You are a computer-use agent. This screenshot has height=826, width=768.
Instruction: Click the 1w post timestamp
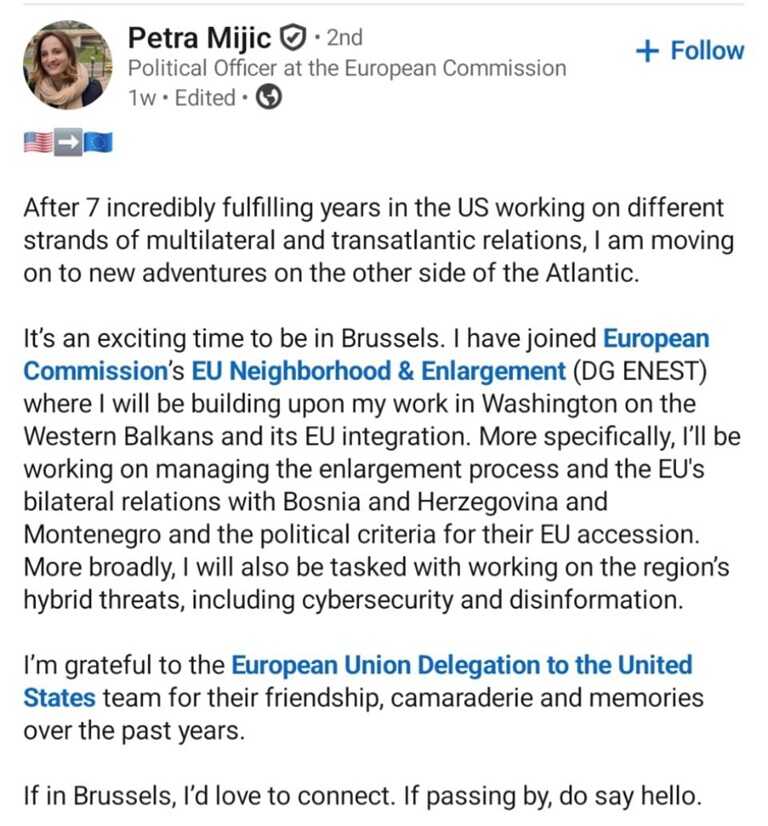[x=141, y=98]
